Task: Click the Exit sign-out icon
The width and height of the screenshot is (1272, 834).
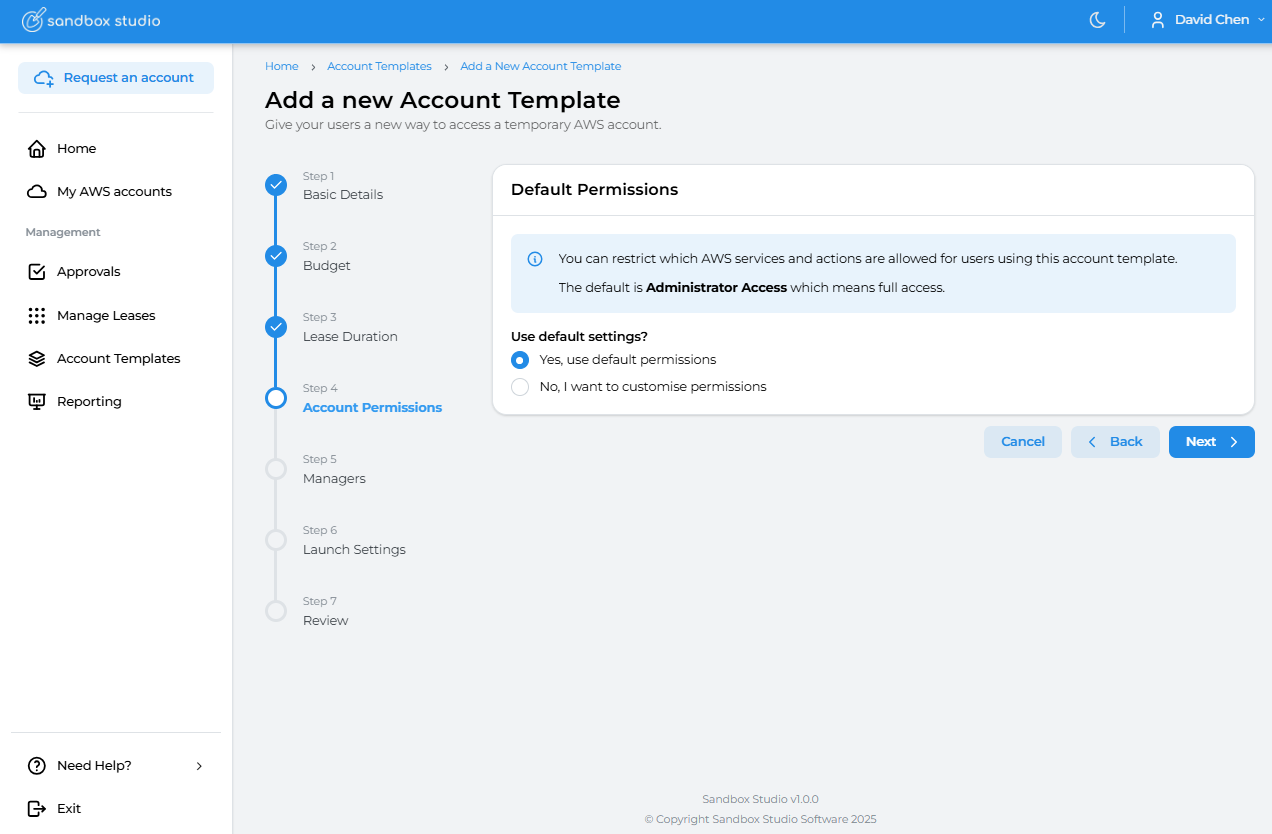Action: (37, 809)
